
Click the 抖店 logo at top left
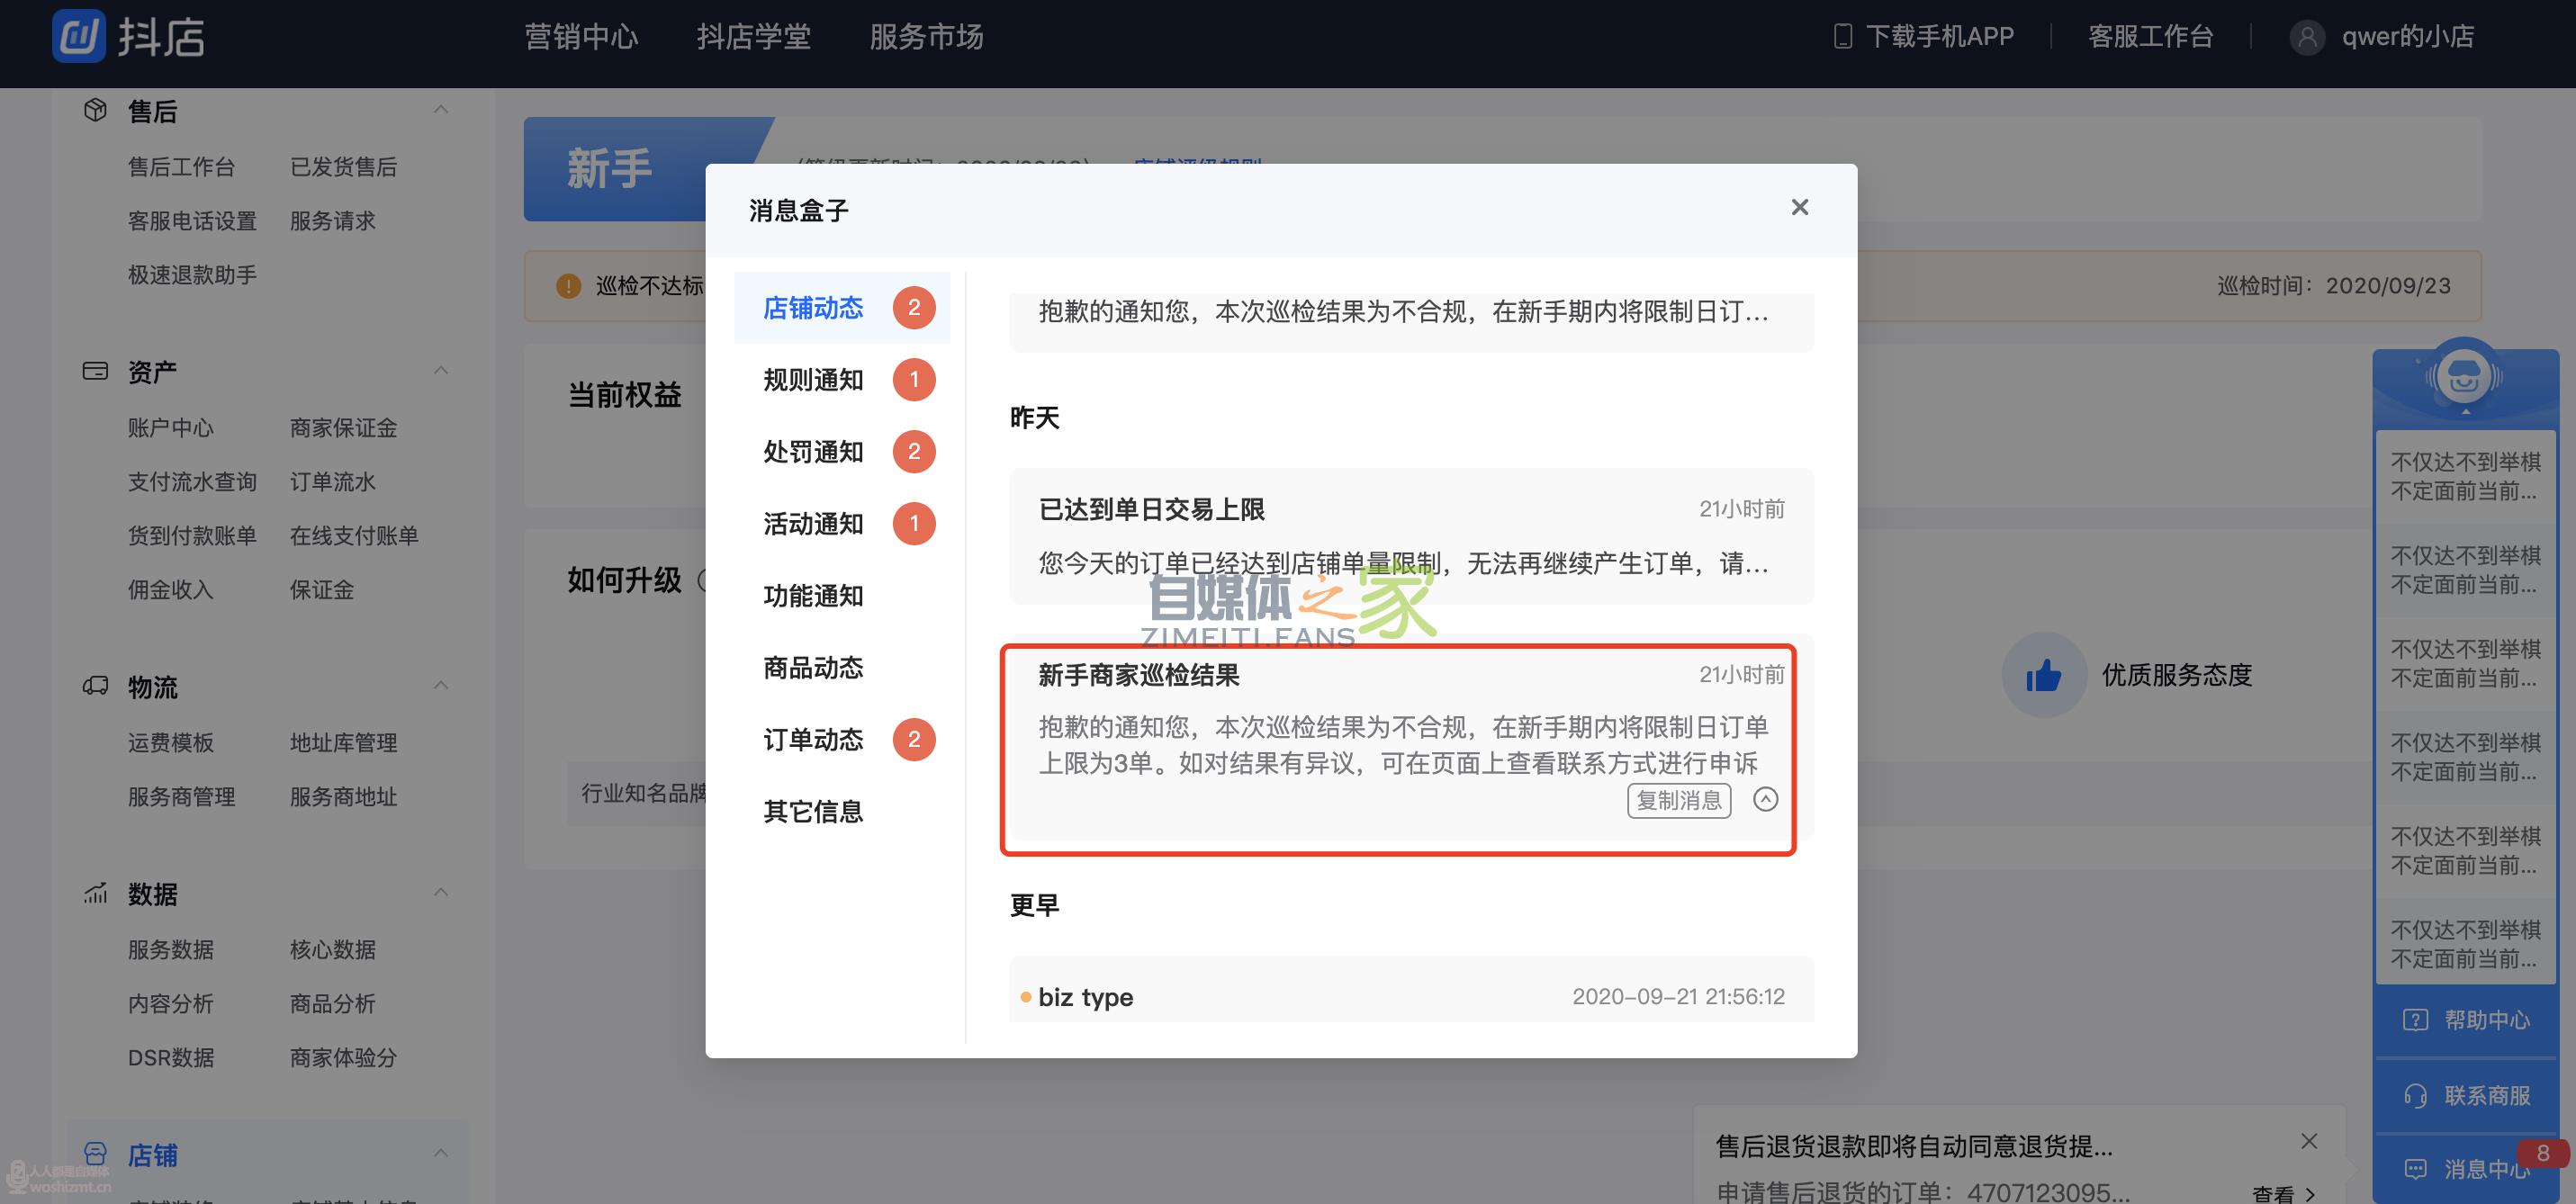130,37
